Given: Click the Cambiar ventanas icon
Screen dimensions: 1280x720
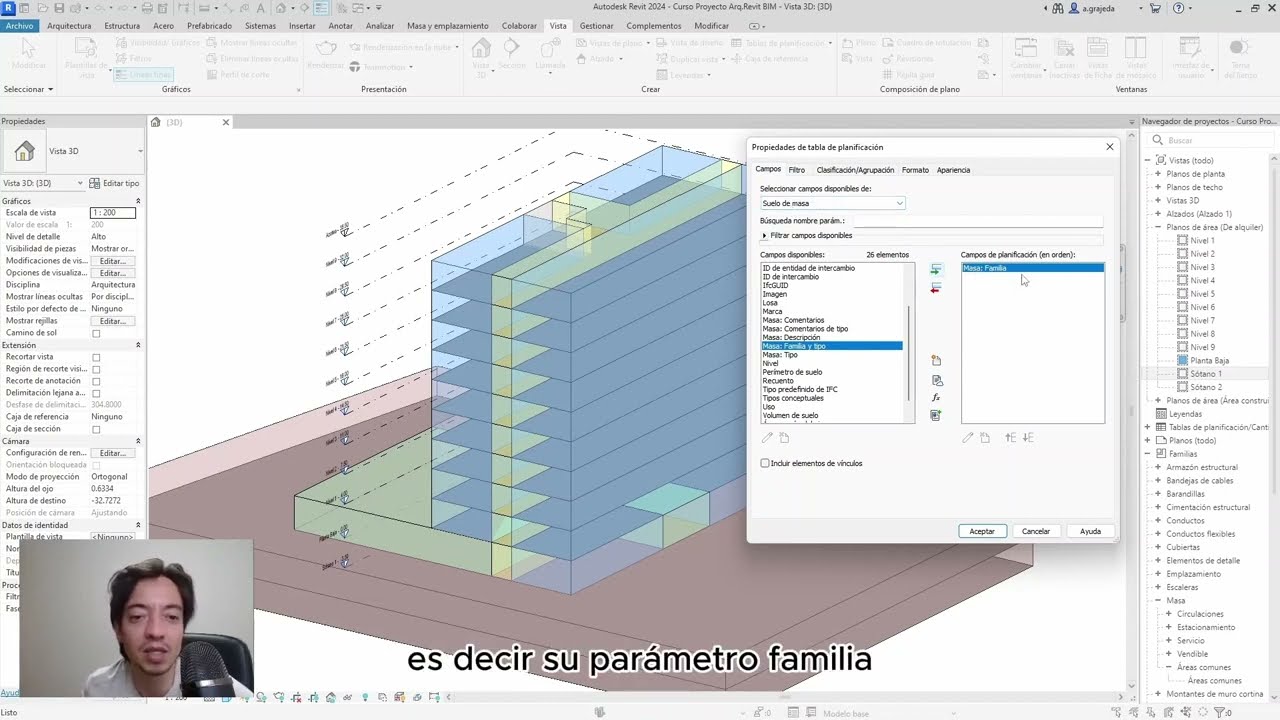Looking at the screenshot, I should pos(1026,48).
